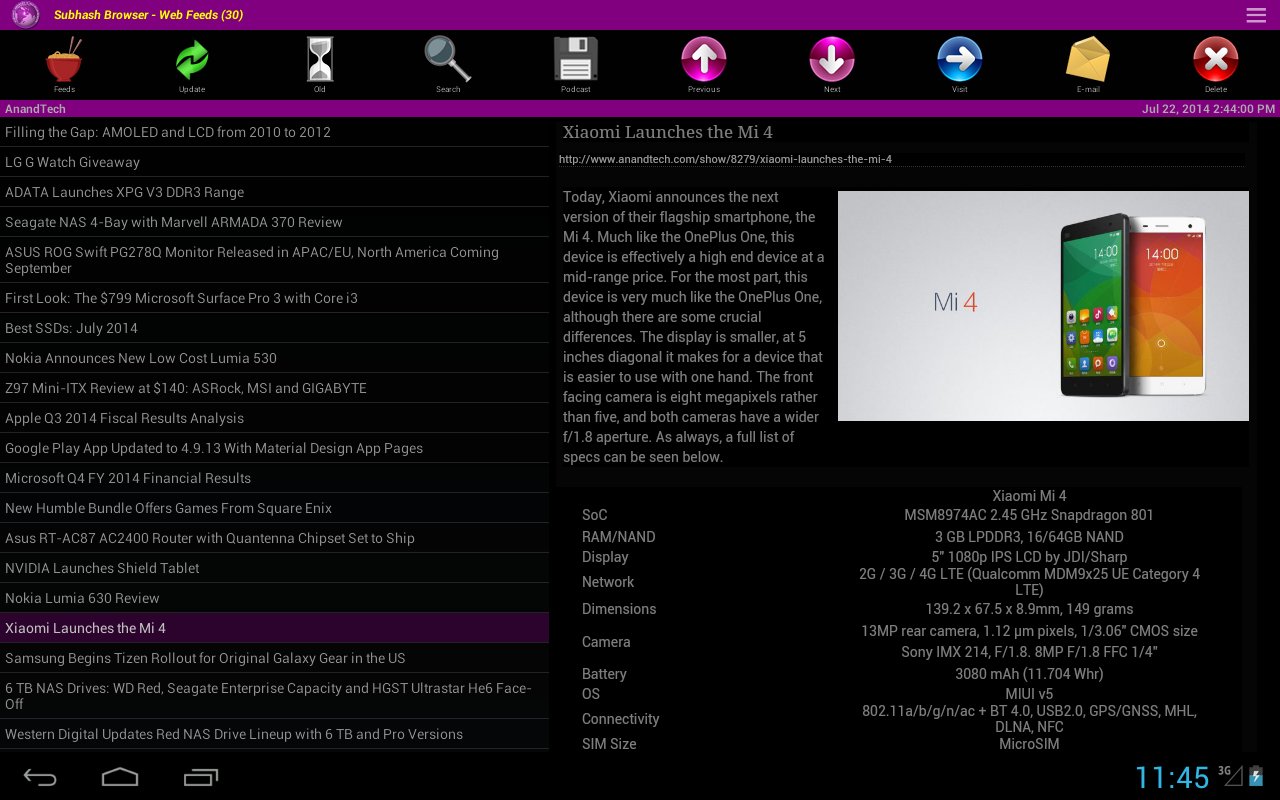This screenshot has height=800, width=1280.
Task: Open Android Recent Apps button
Action: (200, 777)
